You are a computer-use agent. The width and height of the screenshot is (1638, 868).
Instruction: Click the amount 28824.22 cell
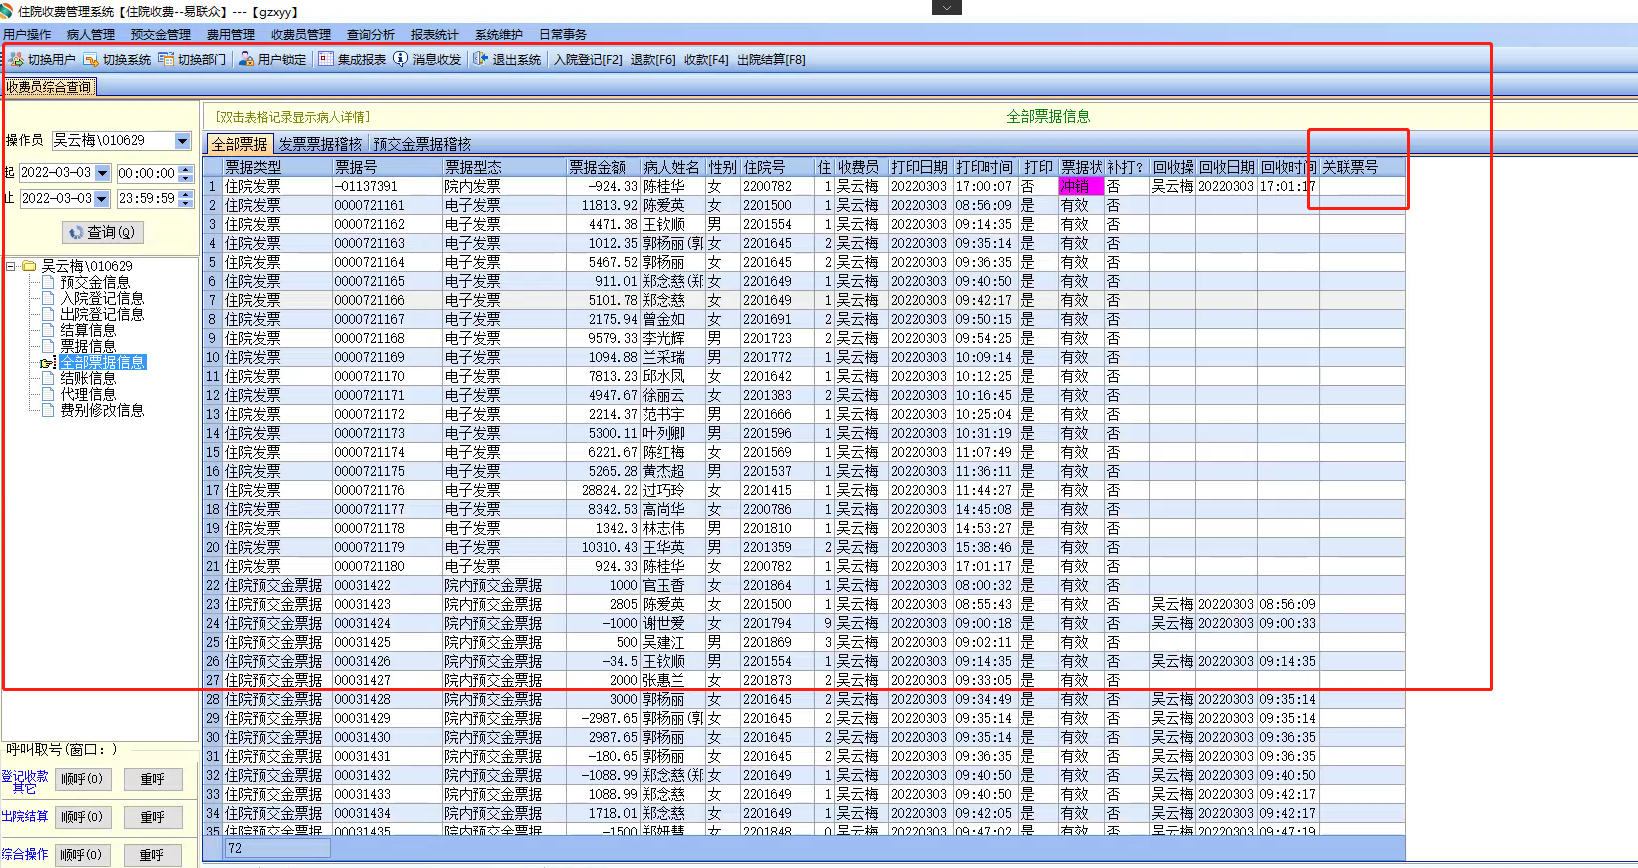(602, 490)
